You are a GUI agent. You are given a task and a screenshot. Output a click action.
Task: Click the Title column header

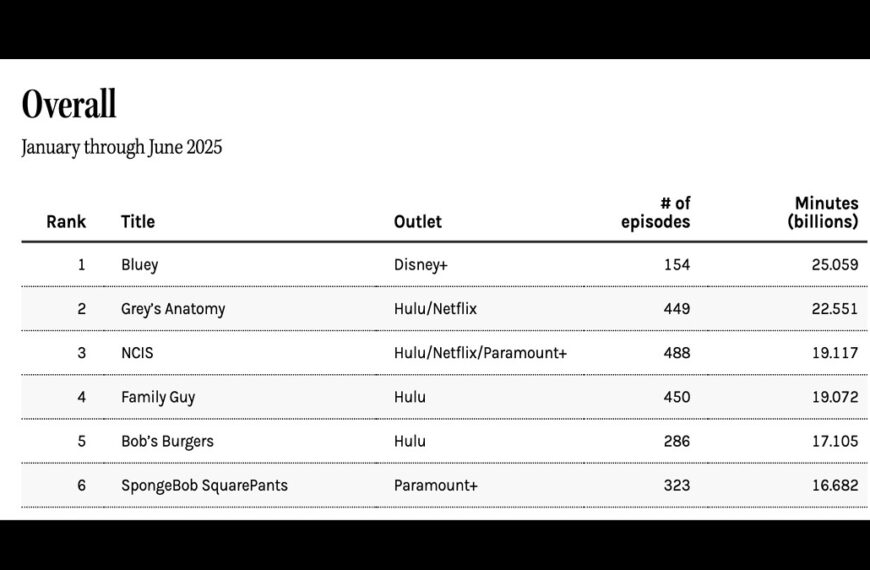pyautogui.click(x=138, y=221)
